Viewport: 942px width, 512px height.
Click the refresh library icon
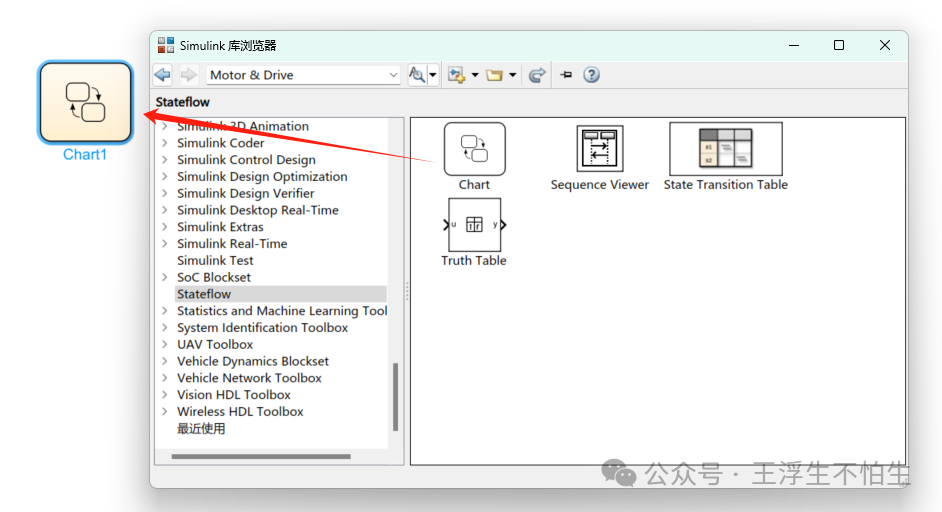(537, 75)
